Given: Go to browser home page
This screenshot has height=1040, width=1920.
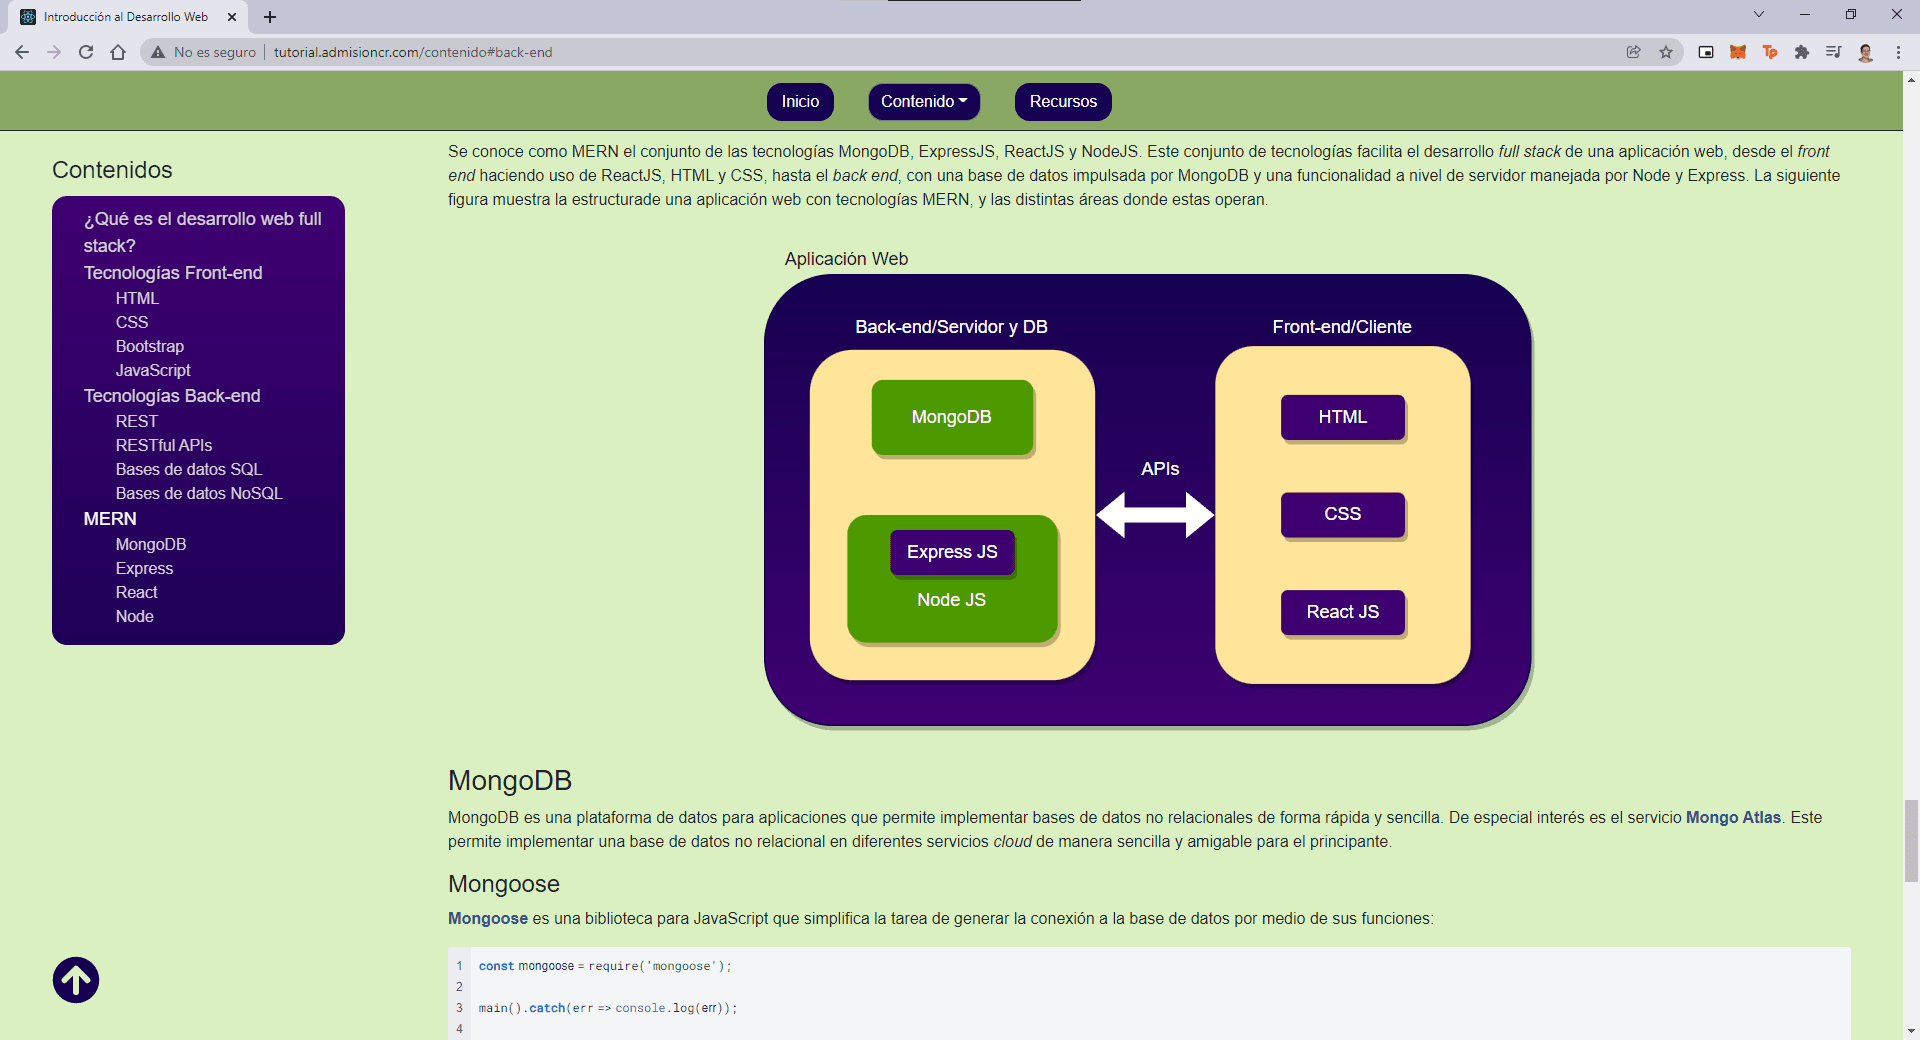Looking at the screenshot, I should tap(118, 52).
